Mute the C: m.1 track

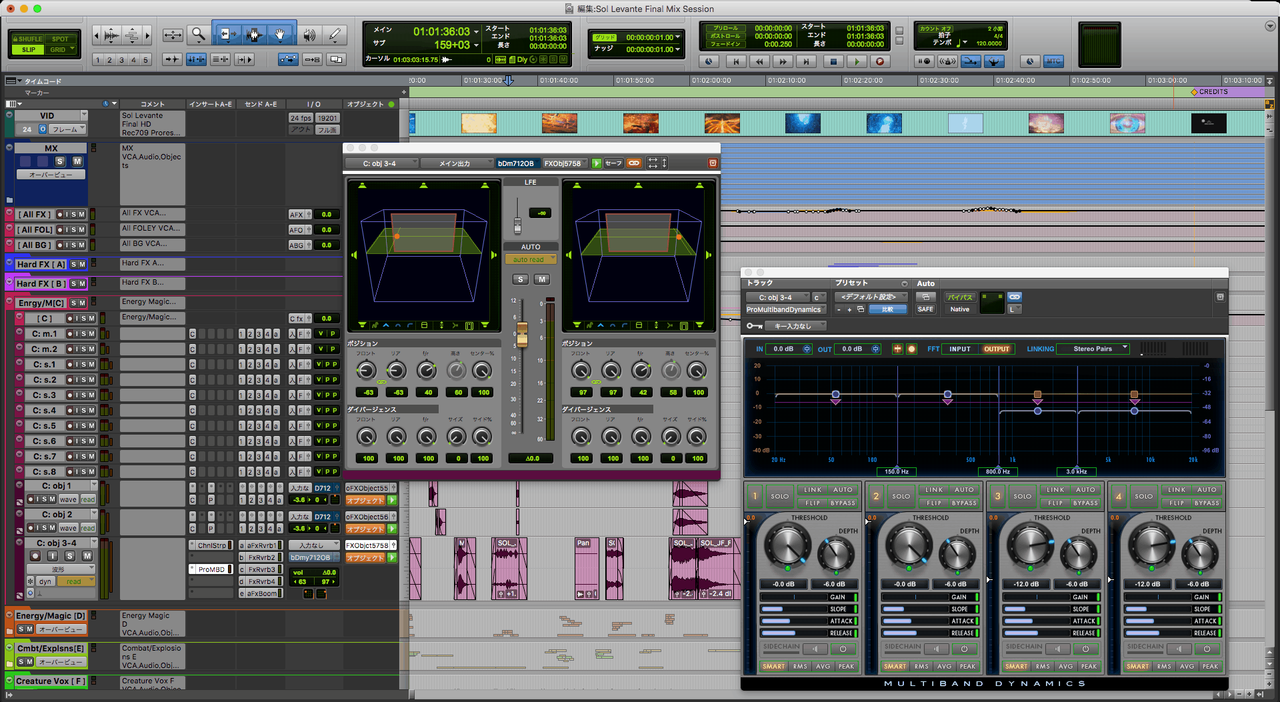tap(93, 333)
